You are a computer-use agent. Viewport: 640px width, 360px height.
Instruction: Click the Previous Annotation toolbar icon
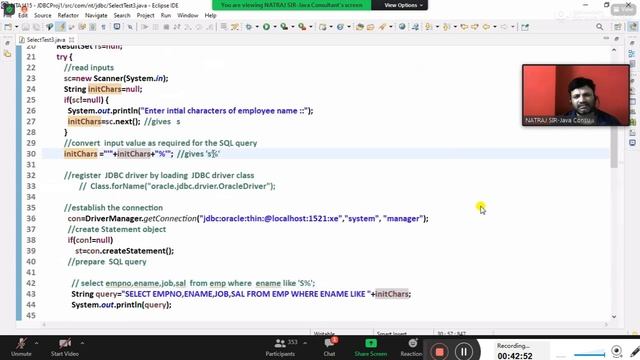(x=447, y=27)
